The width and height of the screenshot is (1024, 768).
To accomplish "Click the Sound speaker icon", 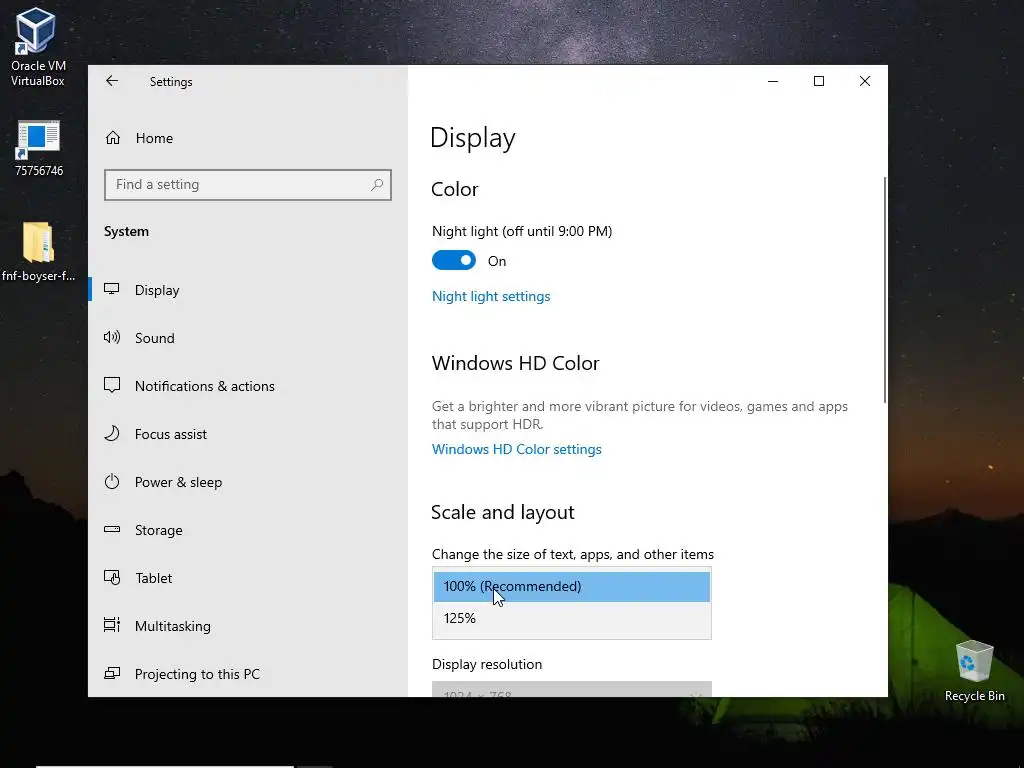I will (x=112, y=338).
